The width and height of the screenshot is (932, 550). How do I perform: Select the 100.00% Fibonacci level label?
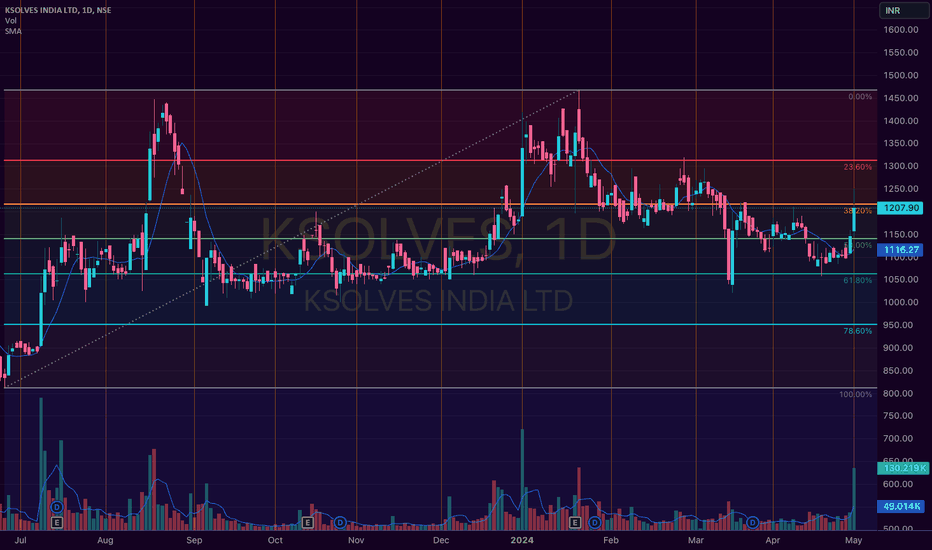coord(856,395)
